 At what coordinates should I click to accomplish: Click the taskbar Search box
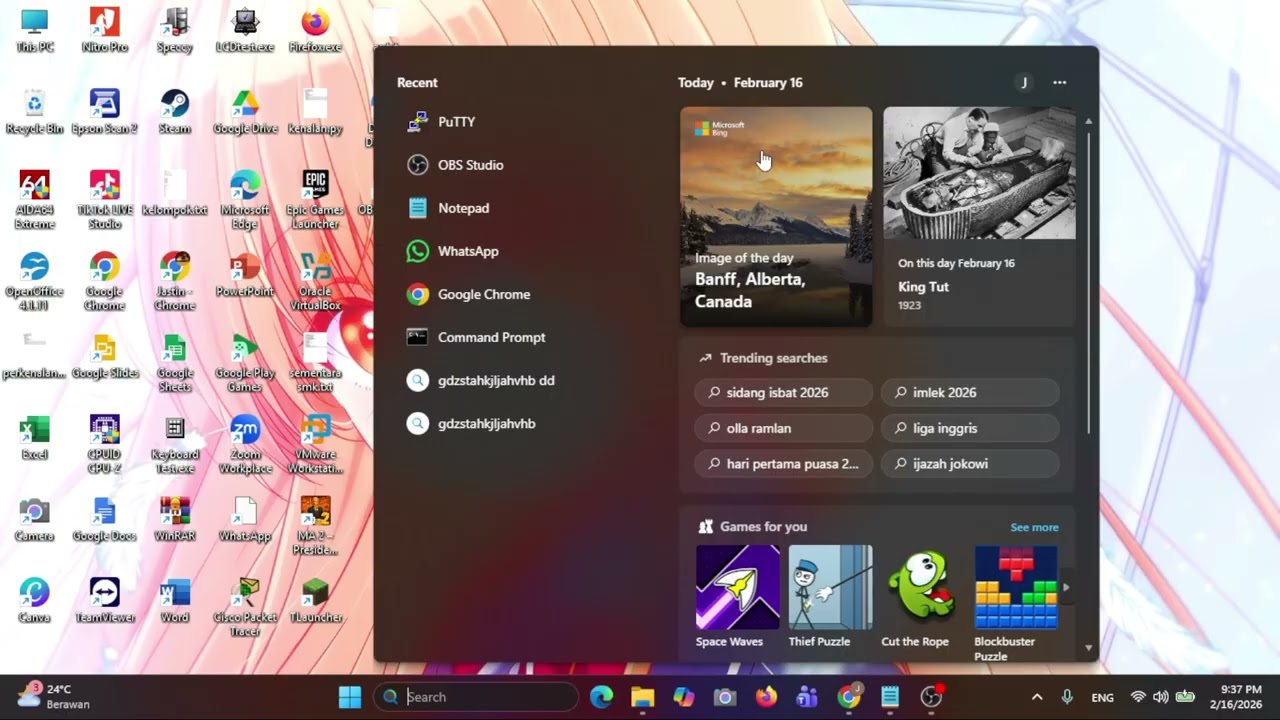pyautogui.click(x=476, y=697)
